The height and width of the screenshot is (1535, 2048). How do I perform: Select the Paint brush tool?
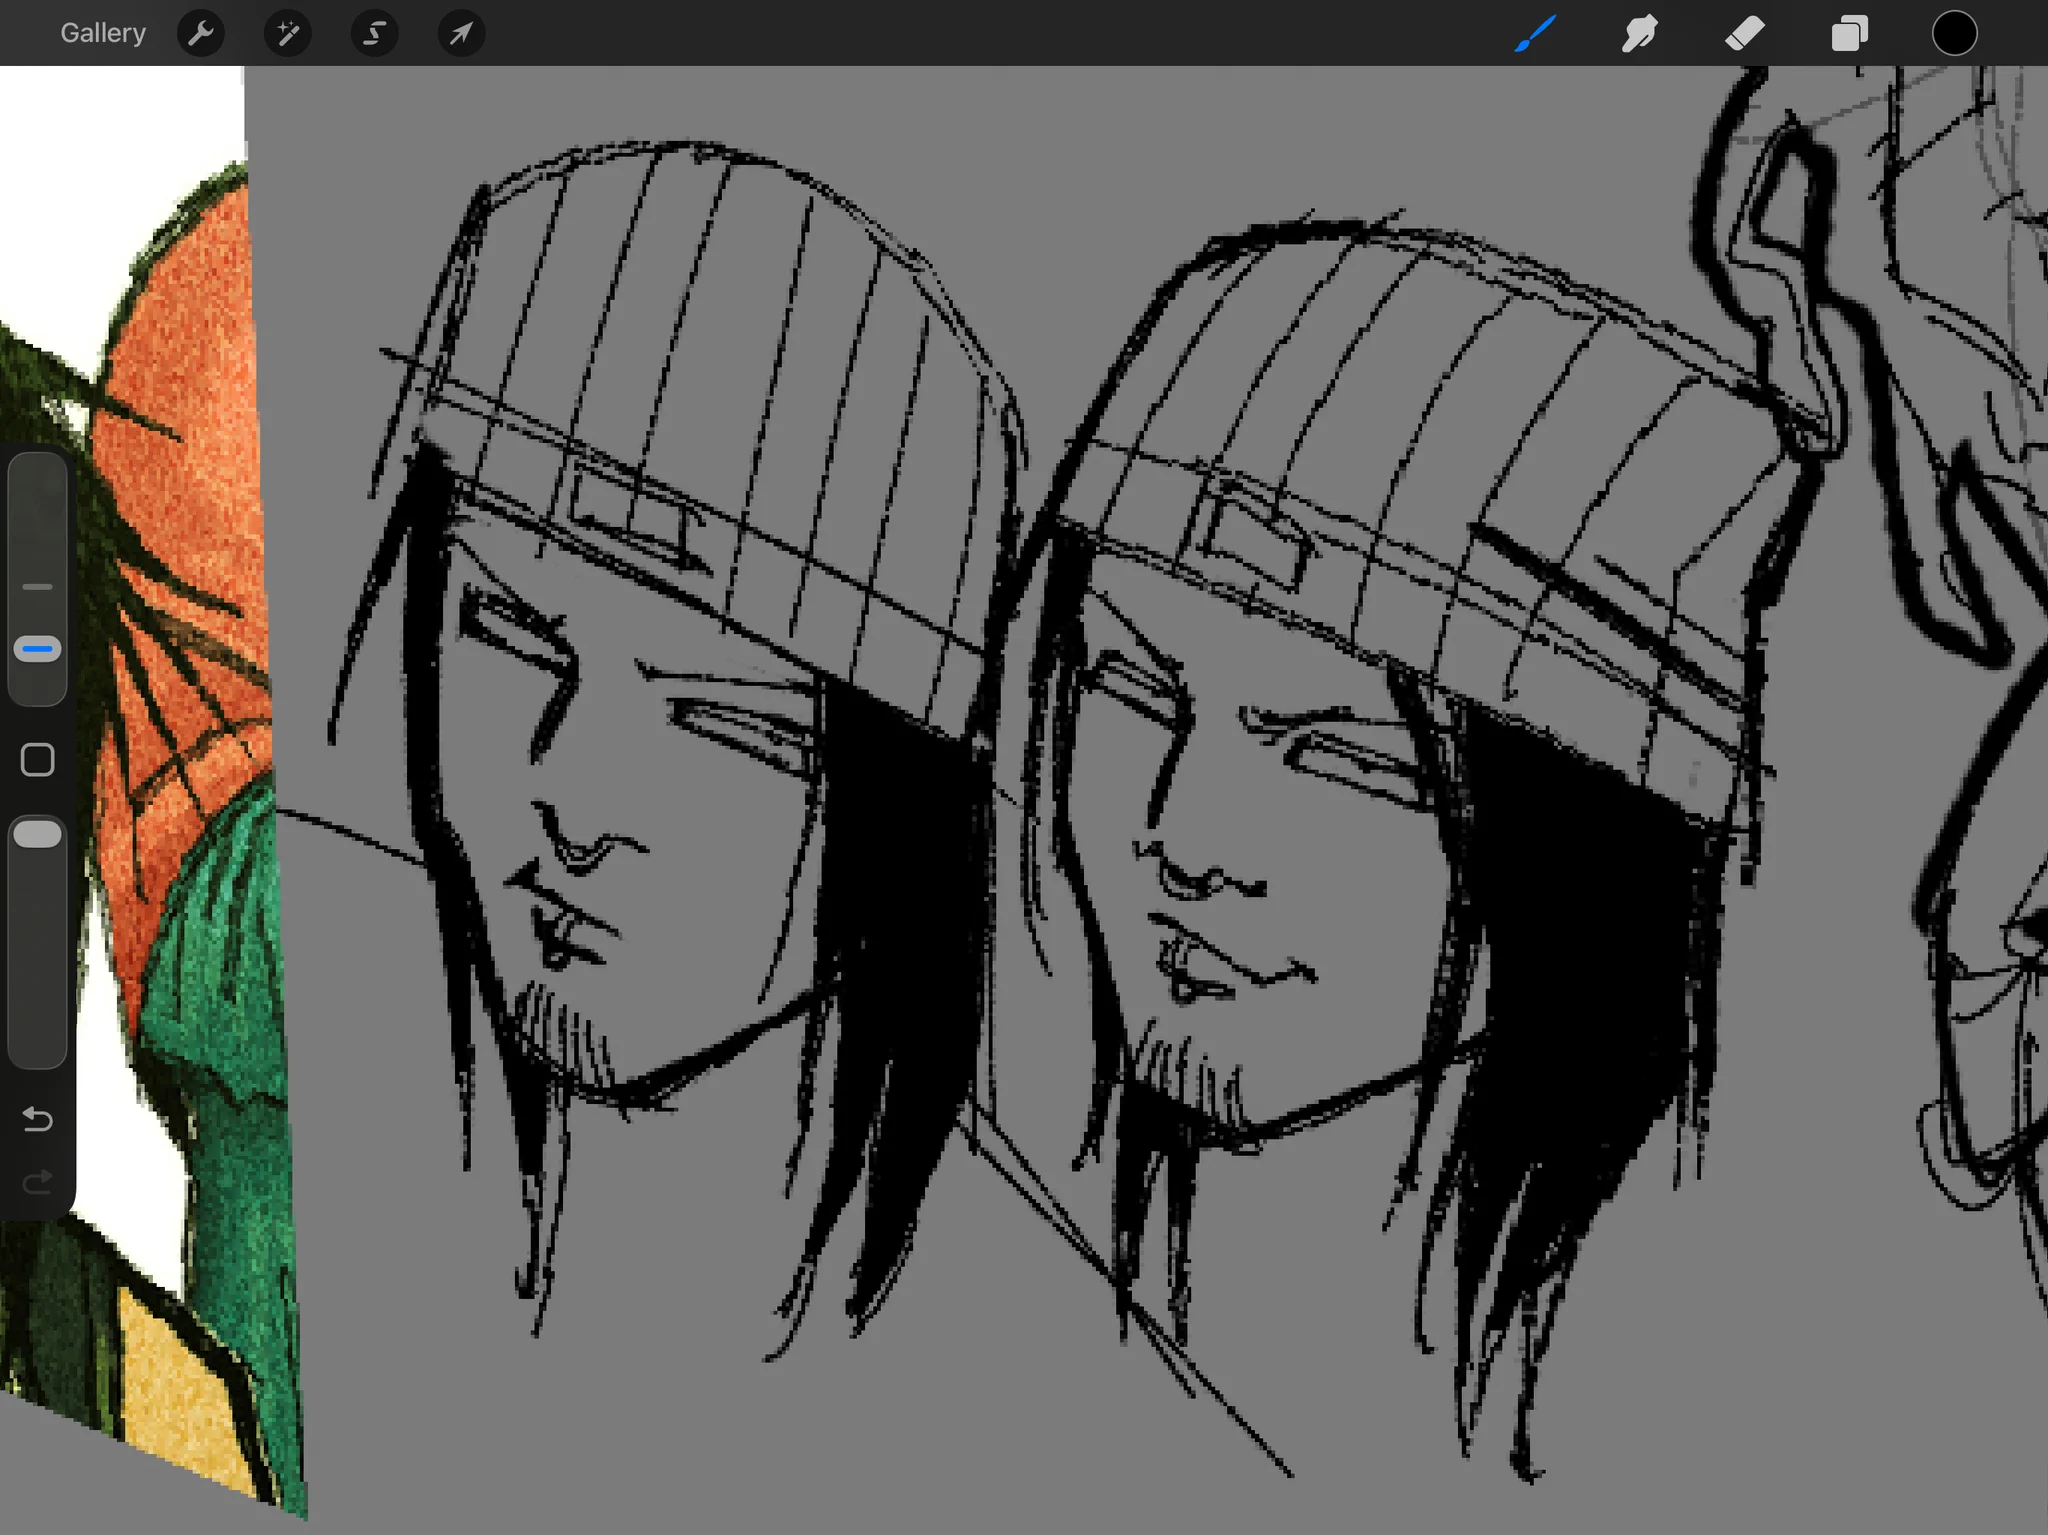point(1536,33)
